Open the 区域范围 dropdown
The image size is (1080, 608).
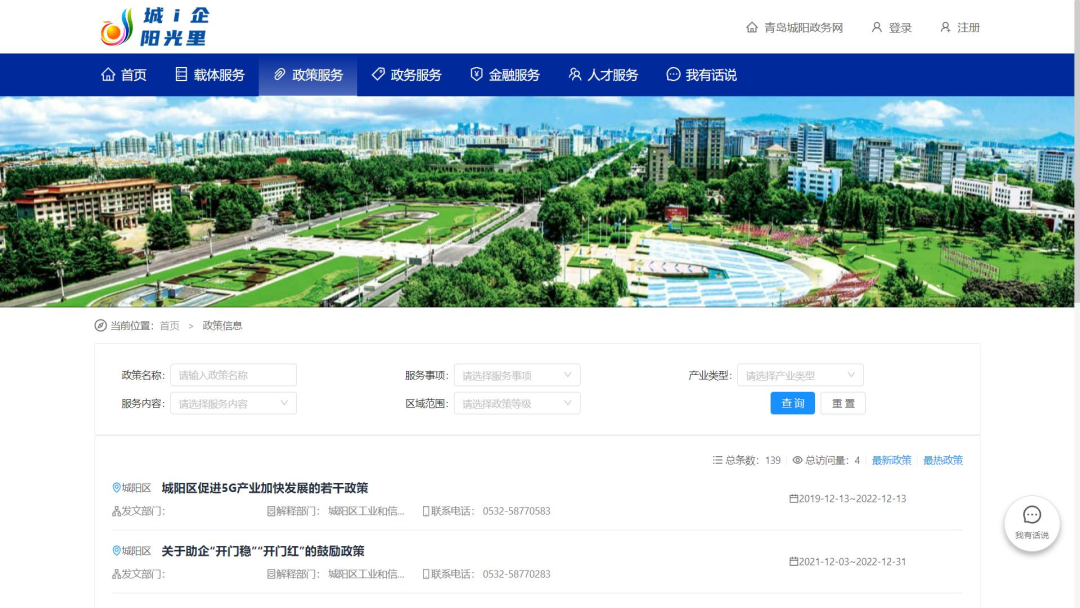pos(516,403)
